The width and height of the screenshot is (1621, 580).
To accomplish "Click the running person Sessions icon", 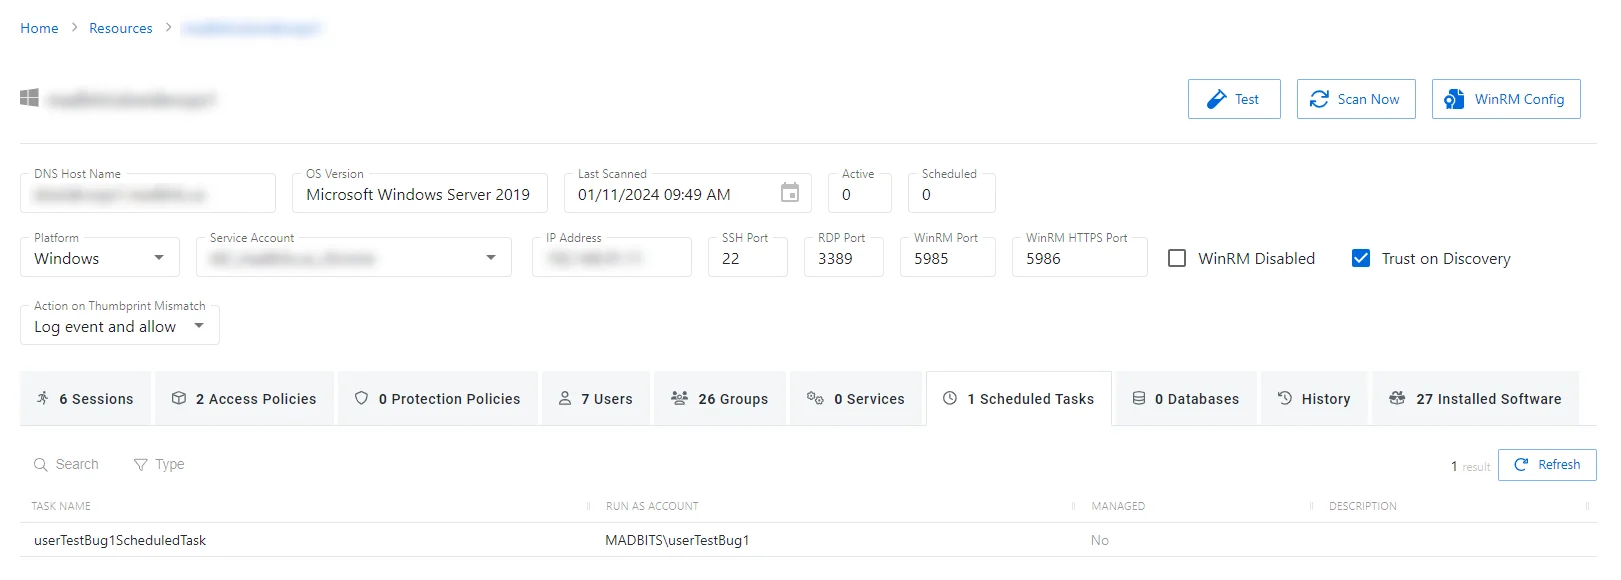I will [42, 398].
